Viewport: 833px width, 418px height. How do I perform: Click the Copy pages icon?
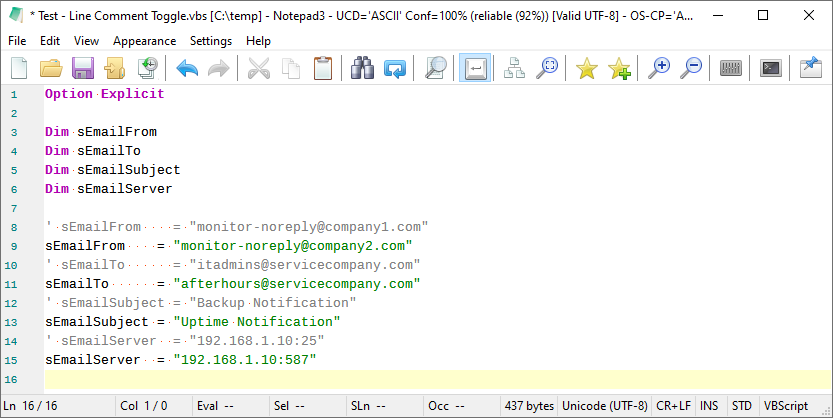291,69
